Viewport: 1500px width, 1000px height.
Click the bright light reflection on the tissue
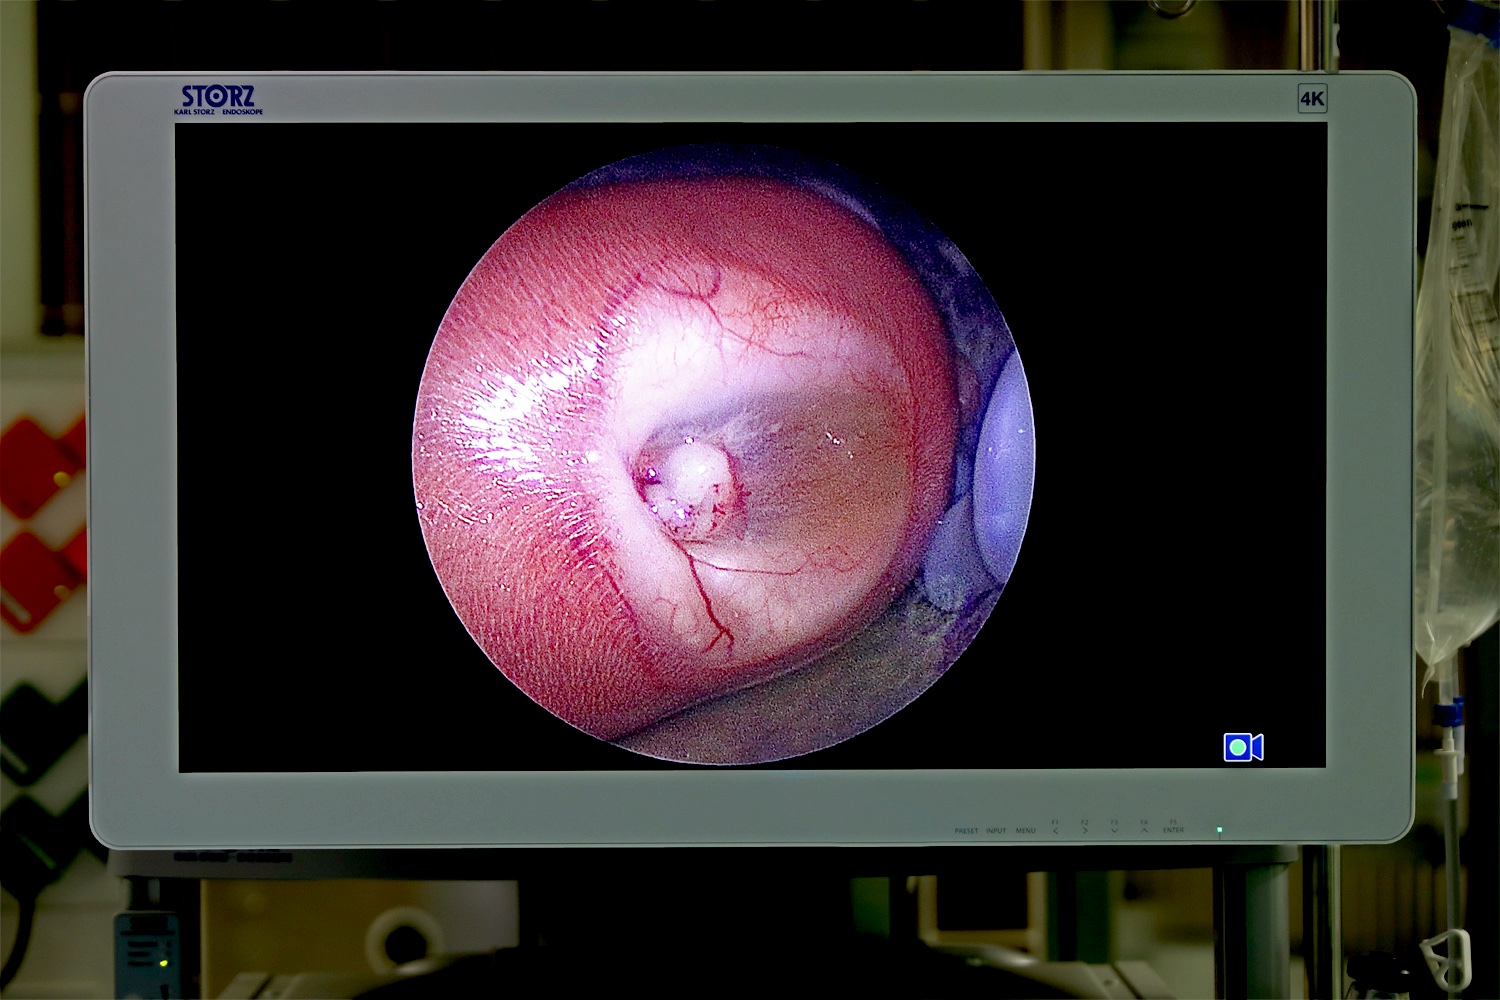tap(520, 408)
